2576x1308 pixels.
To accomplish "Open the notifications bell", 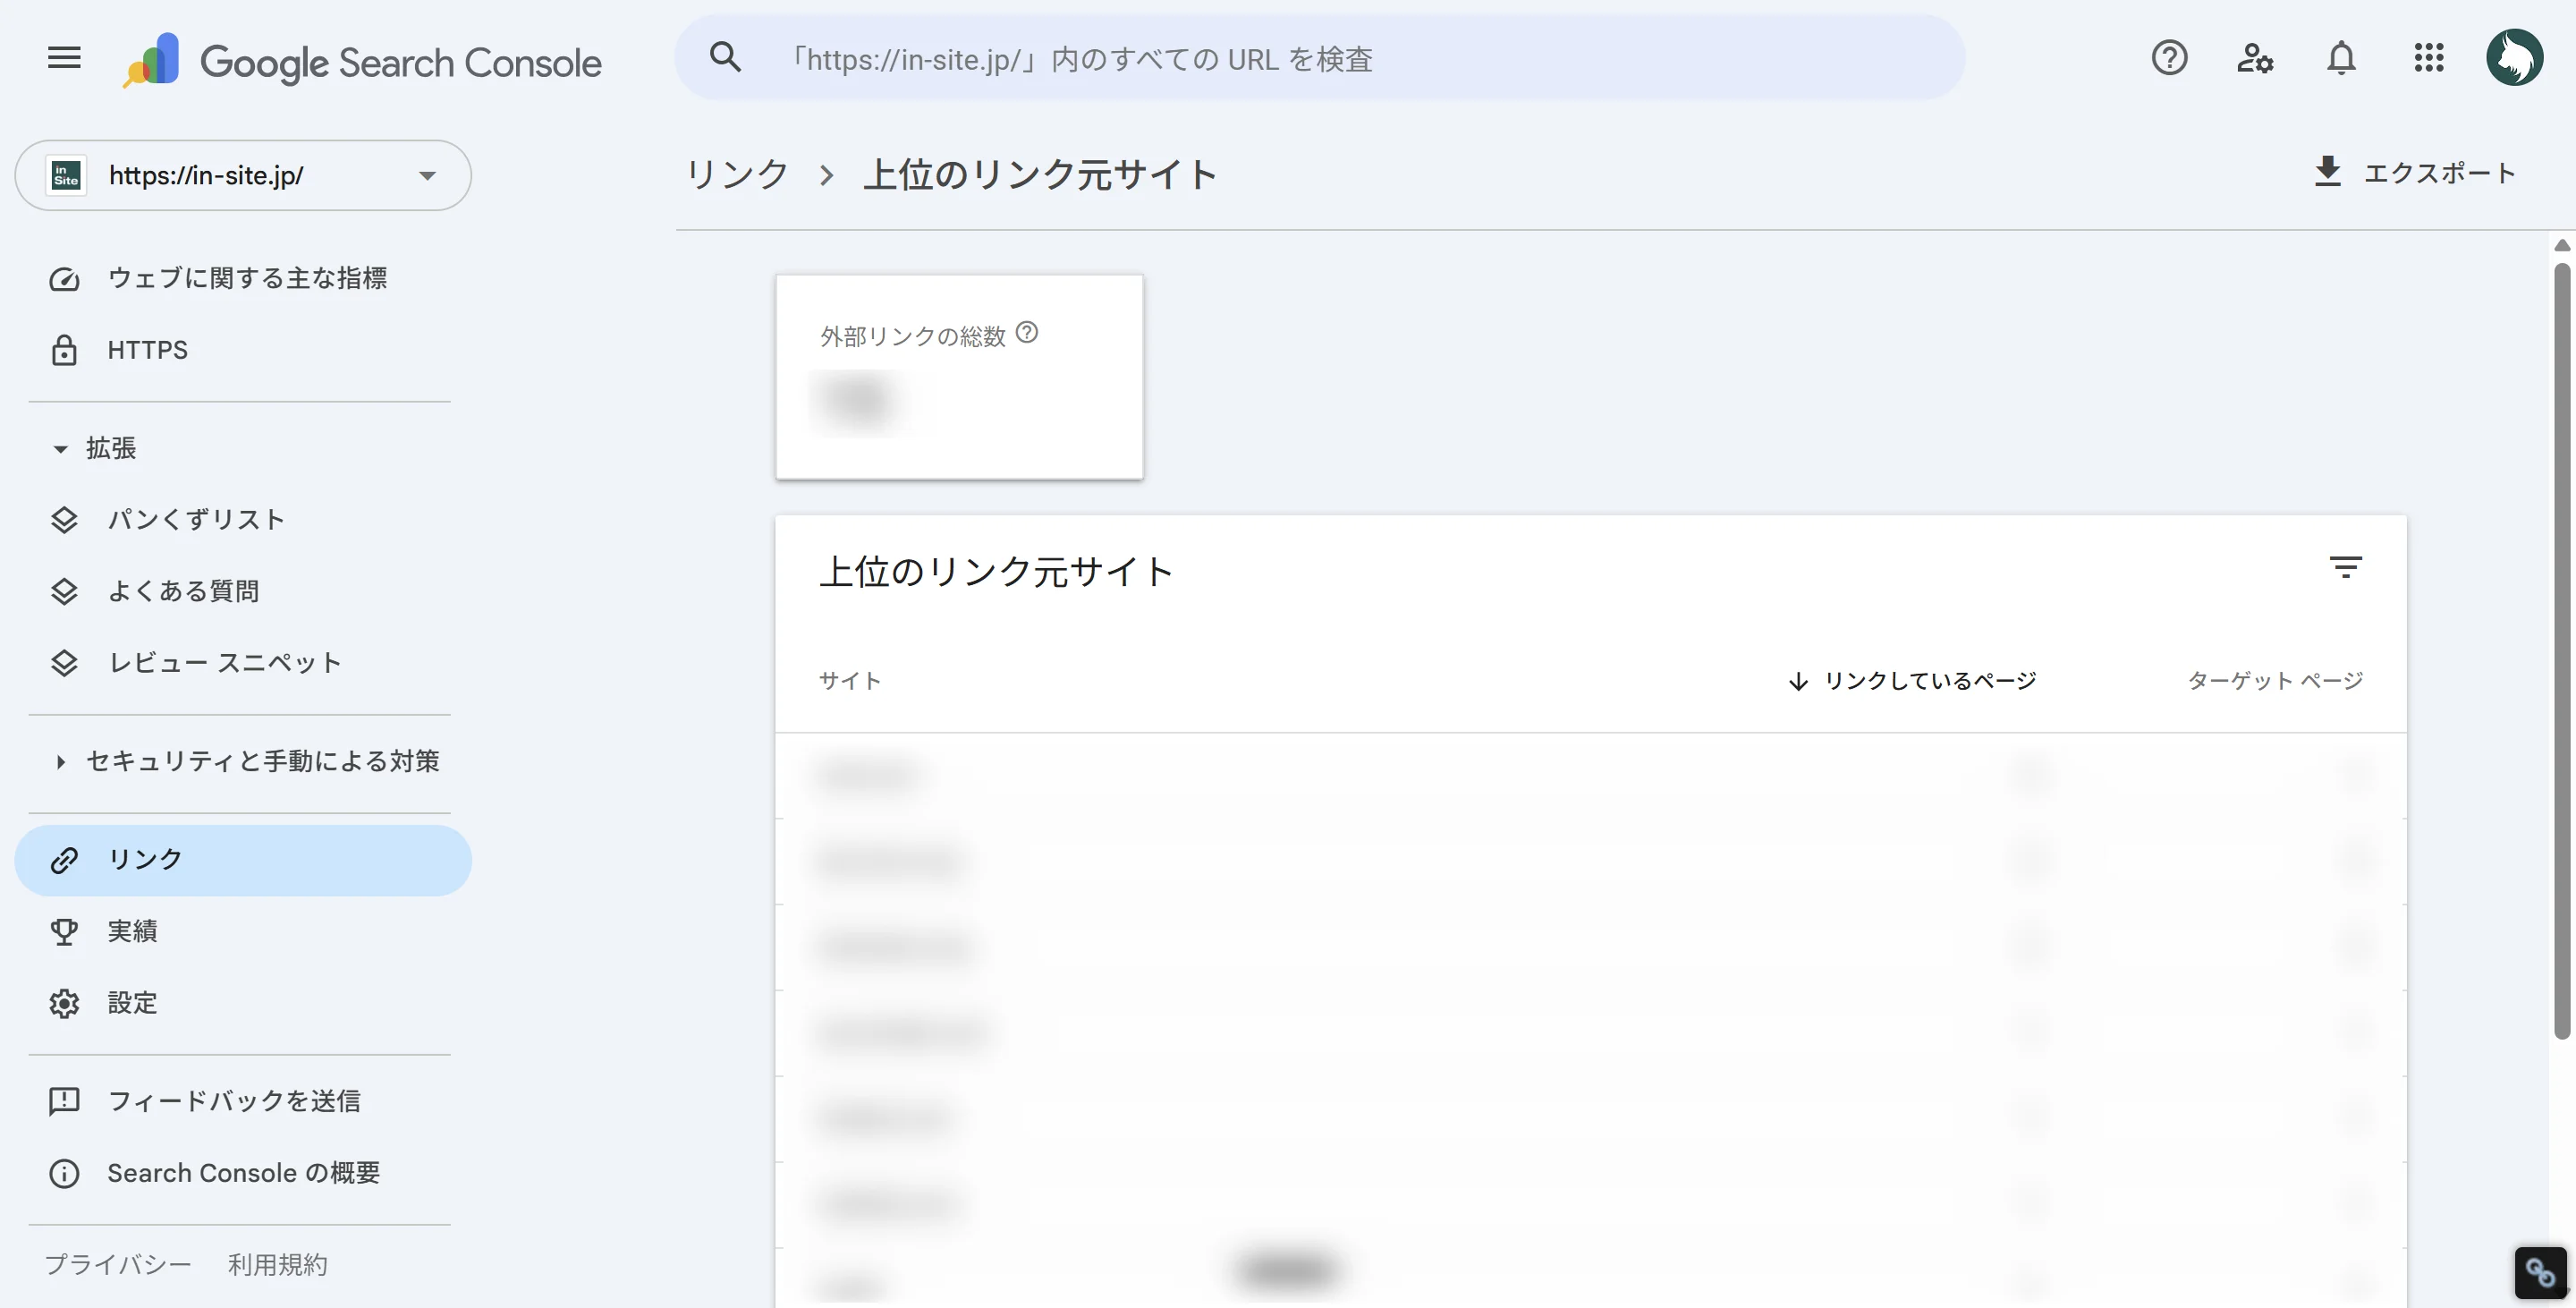I will [x=2341, y=59].
